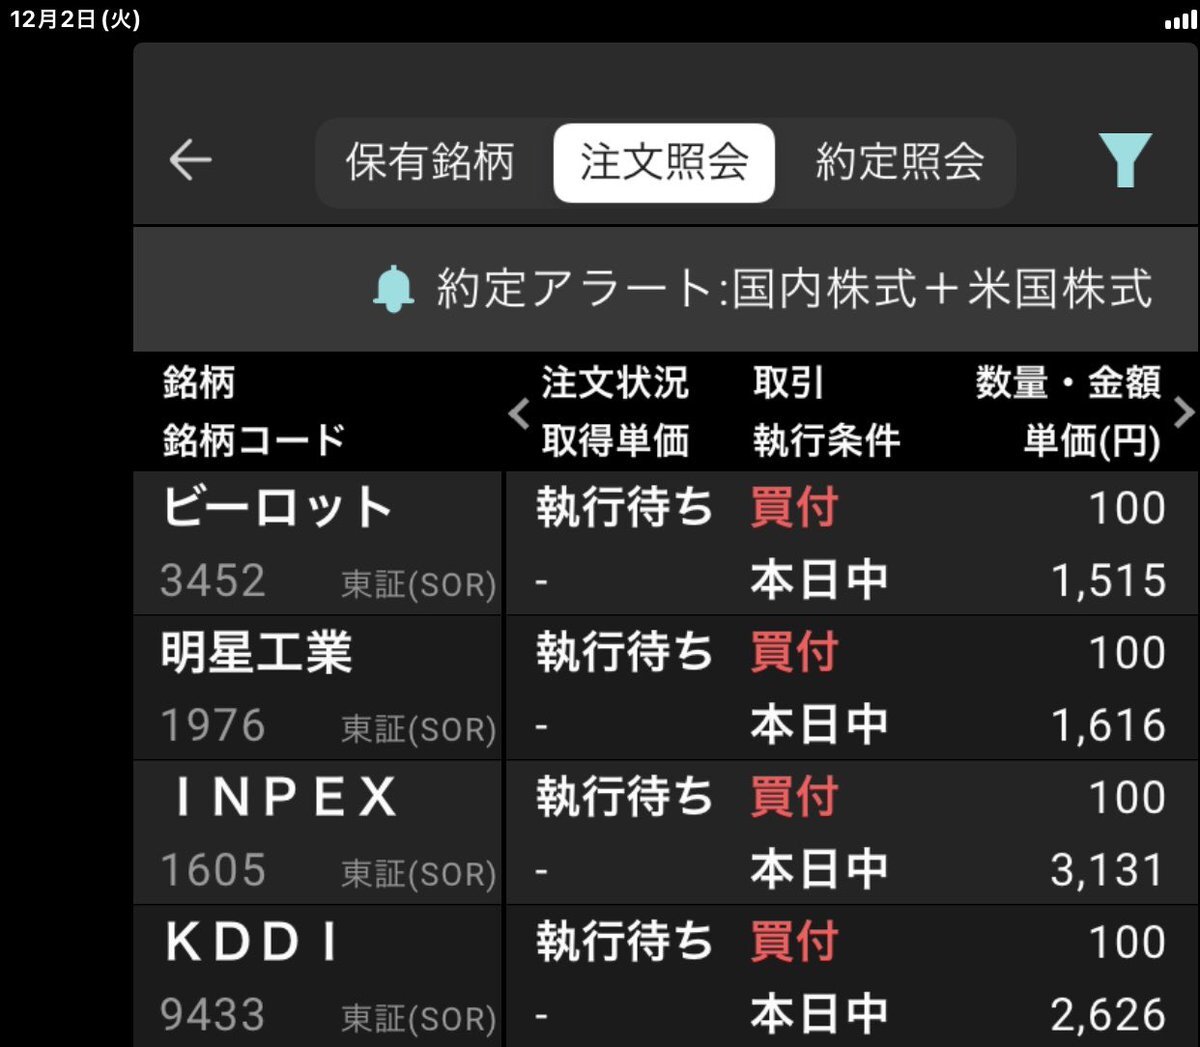
Task: Open the ビーロット order row
Action: (666, 543)
